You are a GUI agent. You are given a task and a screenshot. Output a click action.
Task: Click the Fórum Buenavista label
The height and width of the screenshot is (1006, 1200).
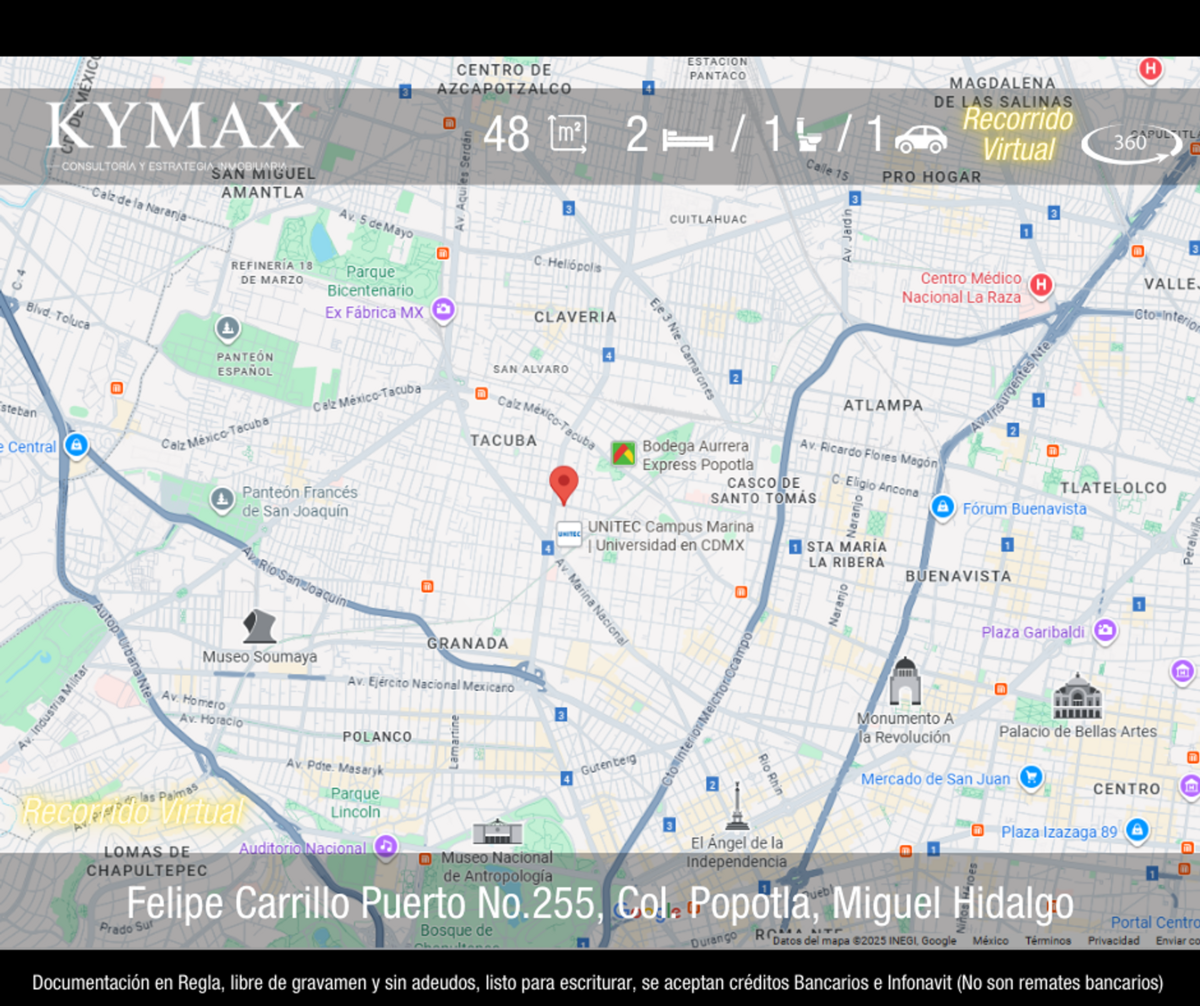(x=1024, y=509)
